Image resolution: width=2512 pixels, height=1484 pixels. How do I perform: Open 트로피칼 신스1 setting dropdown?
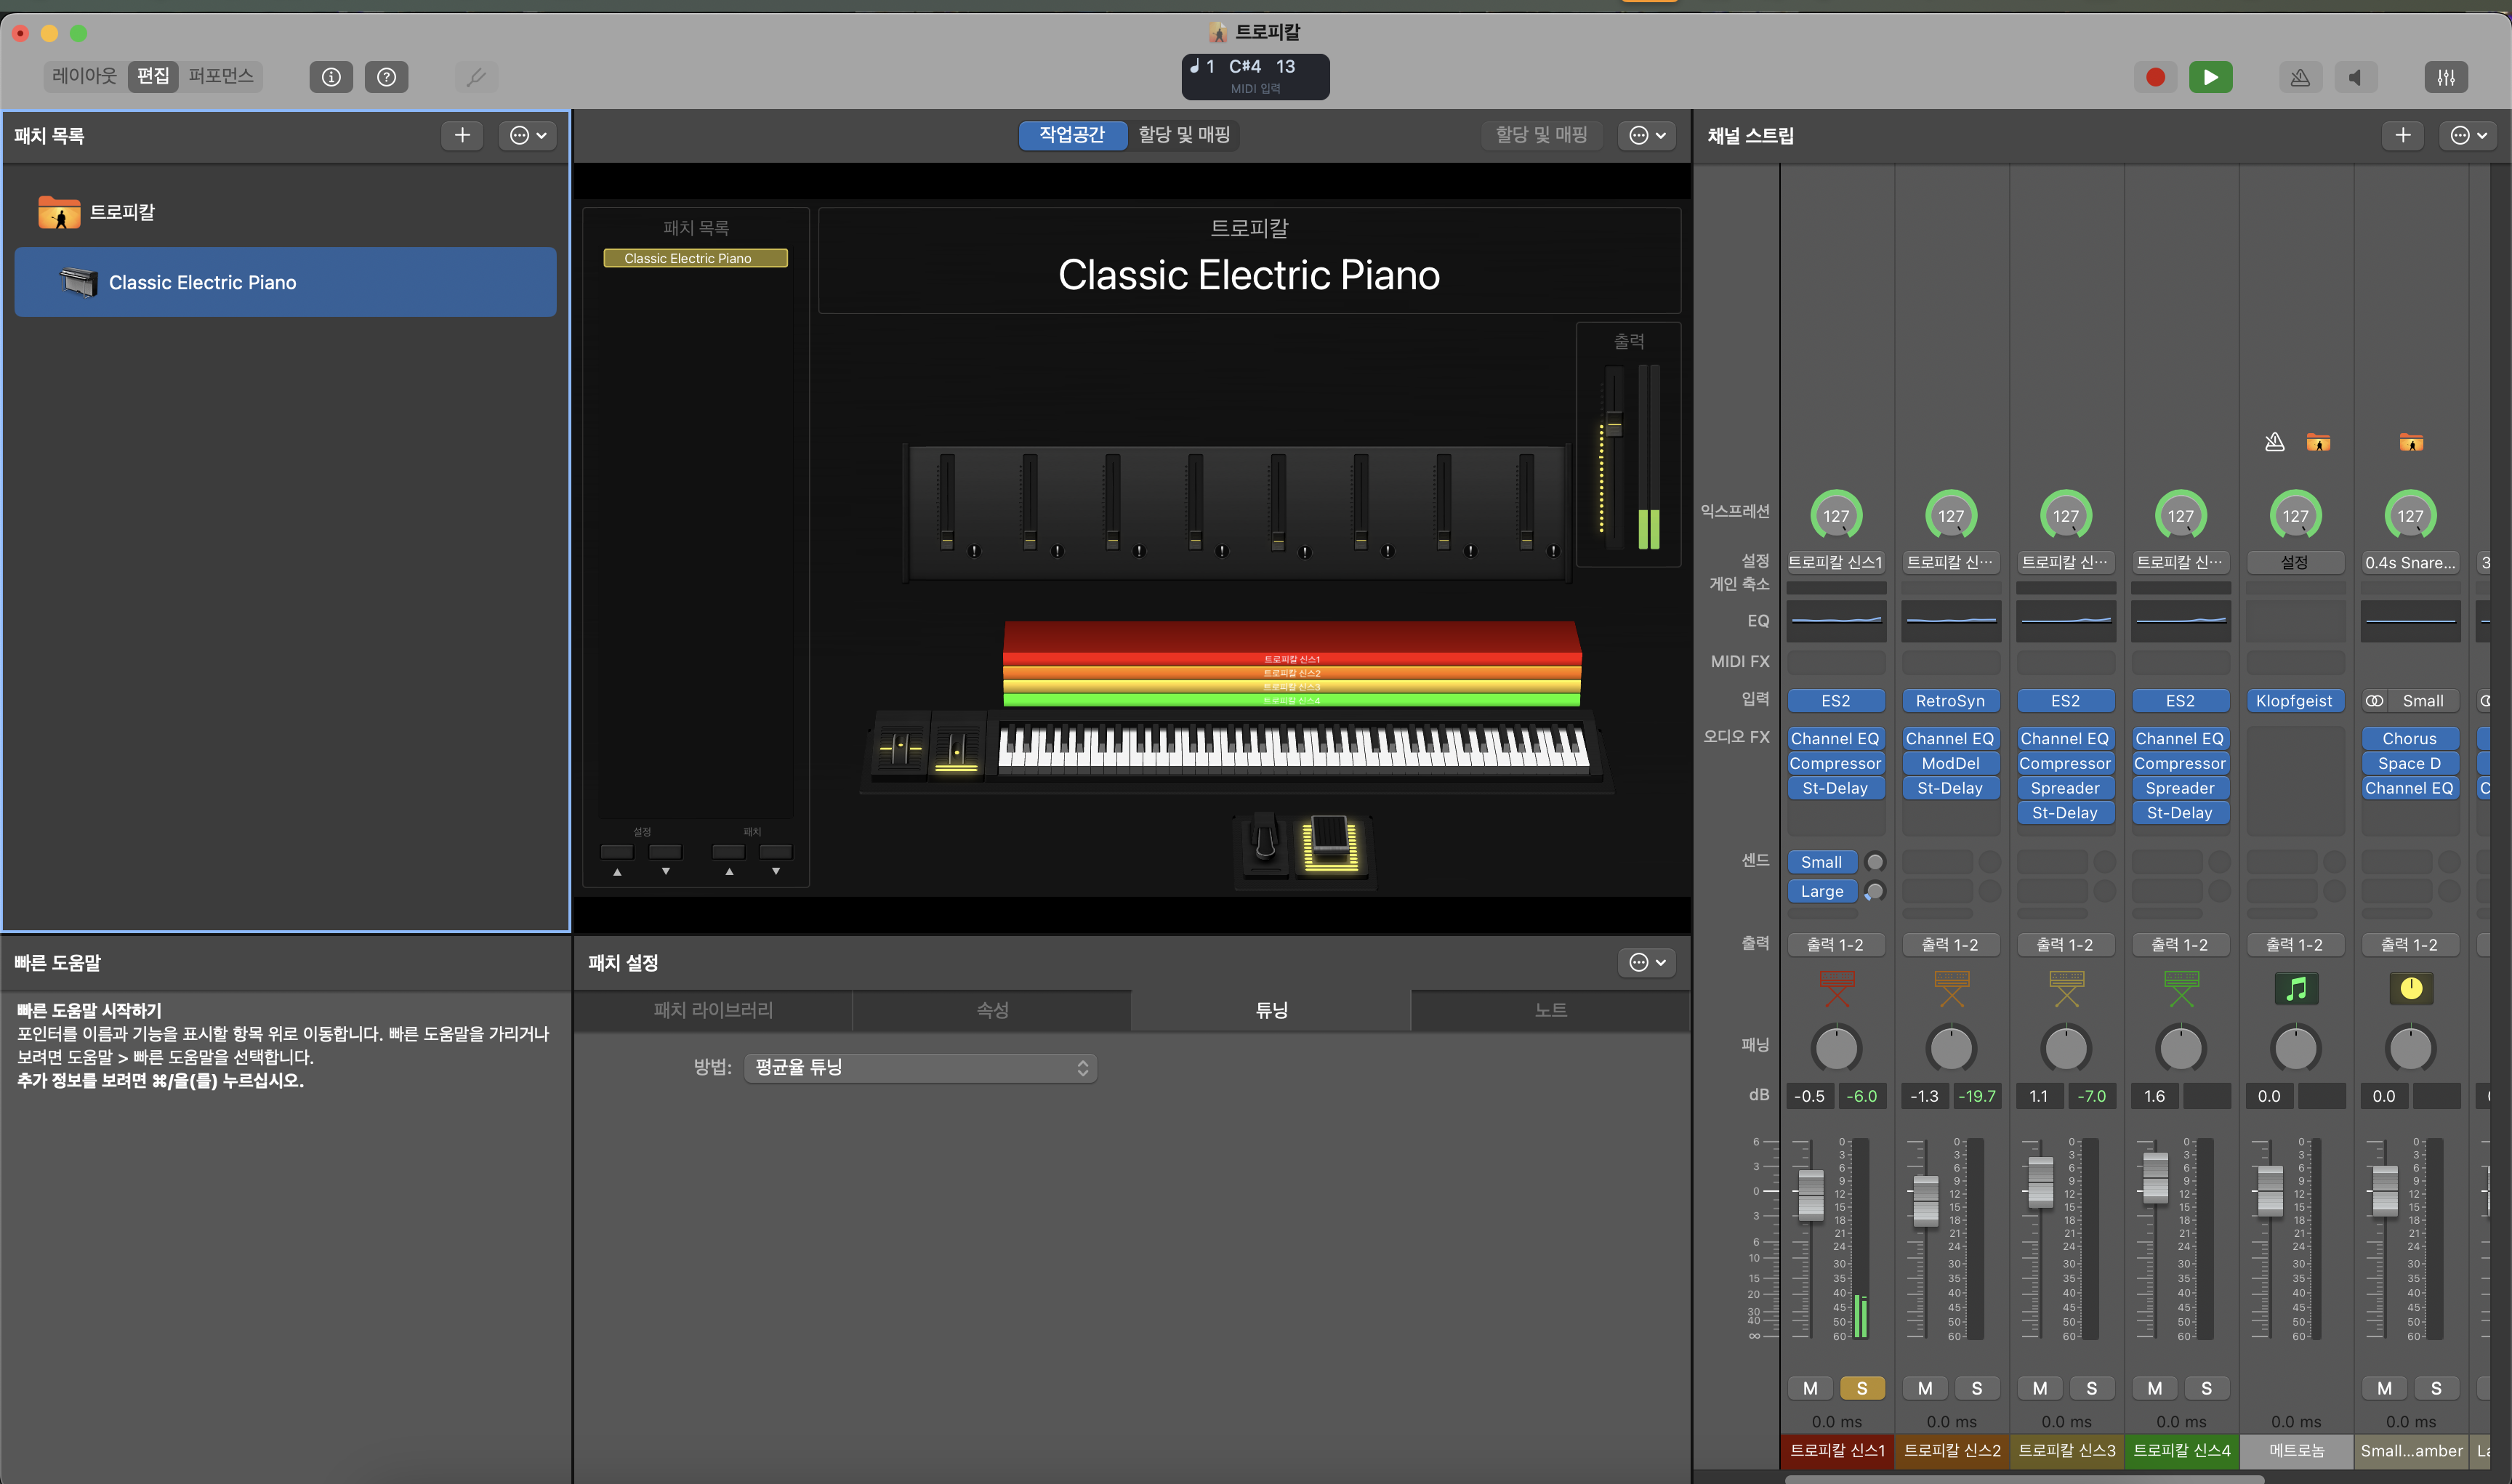1835,562
